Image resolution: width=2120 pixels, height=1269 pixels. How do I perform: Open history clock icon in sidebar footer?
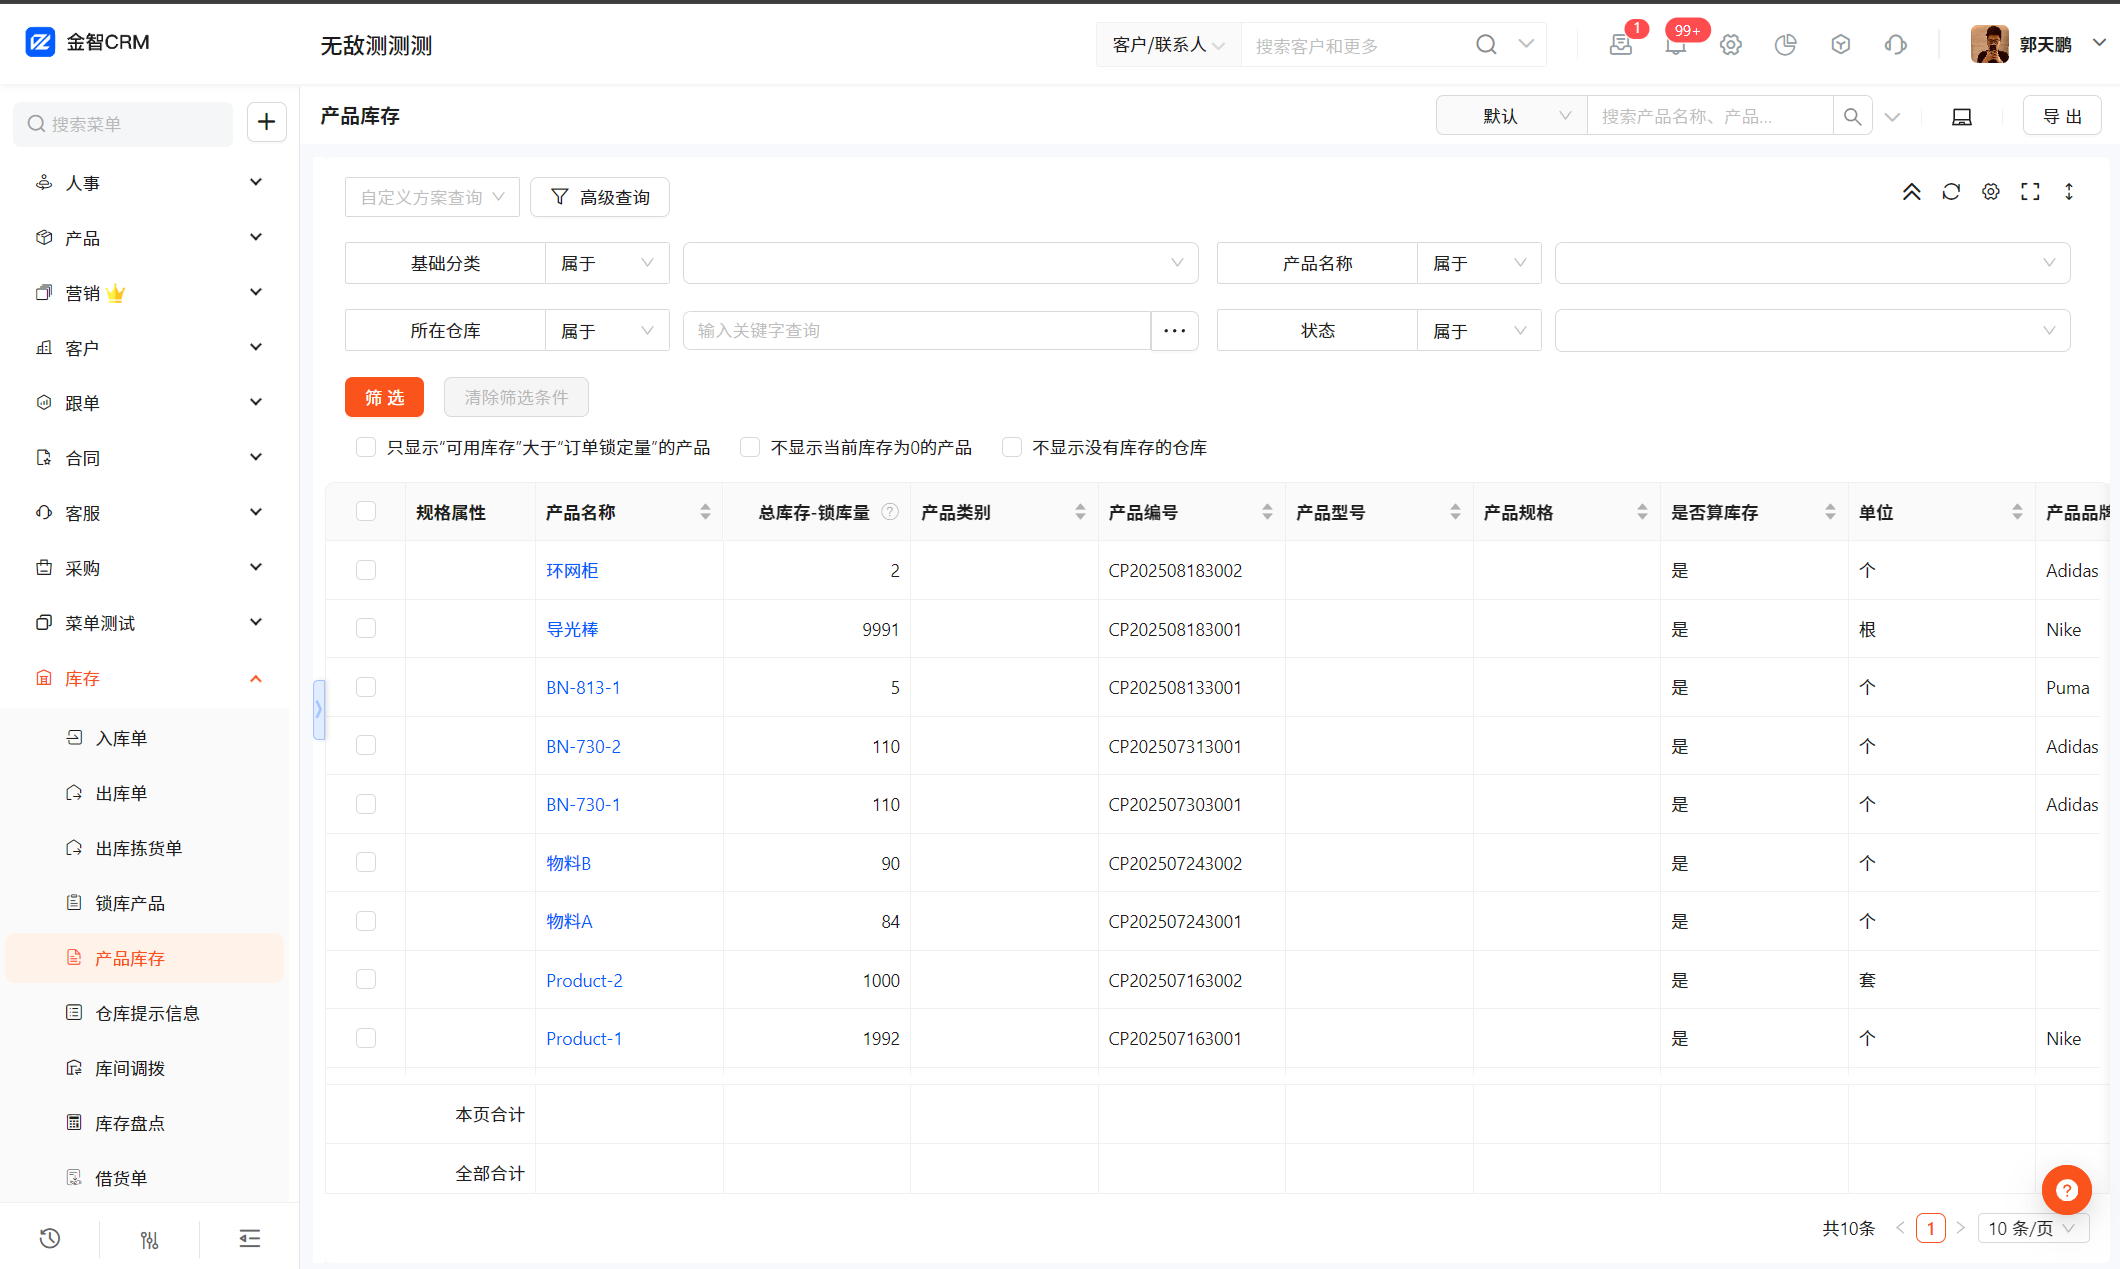[50, 1239]
